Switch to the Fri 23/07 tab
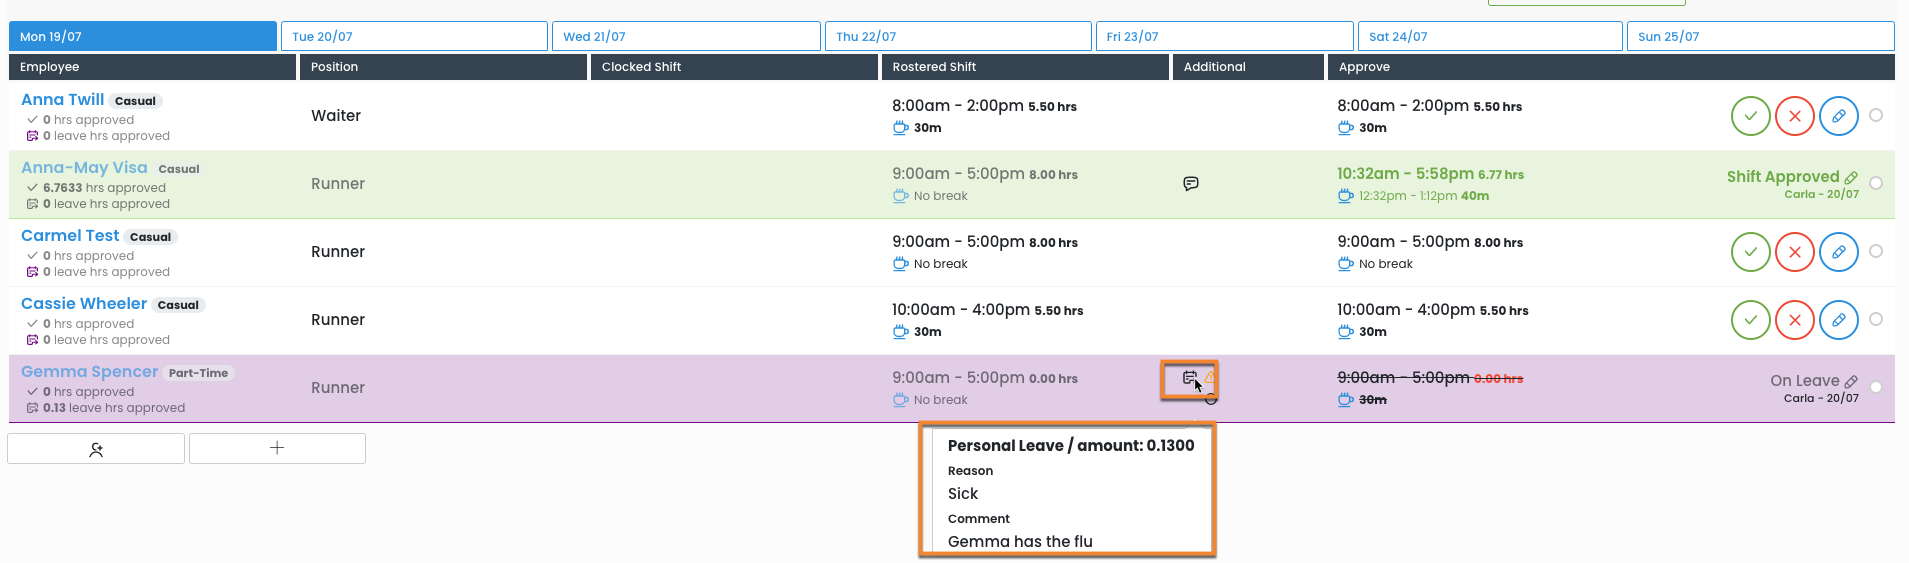 click(x=1224, y=37)
